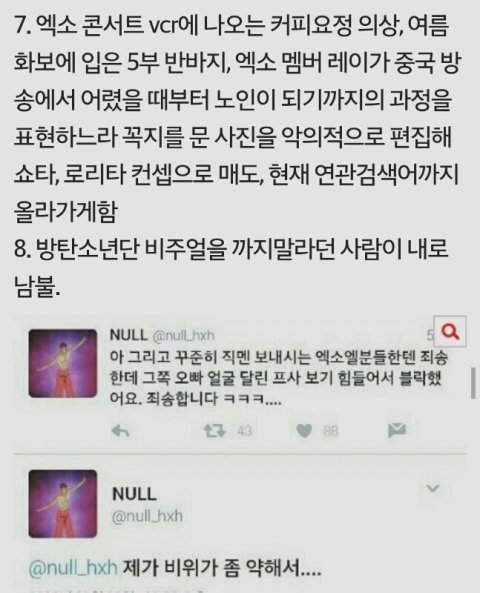Open the gray @null_hxh handle in the first tweet
Screen dimensions: 480x593
click(x=183, y=335)
